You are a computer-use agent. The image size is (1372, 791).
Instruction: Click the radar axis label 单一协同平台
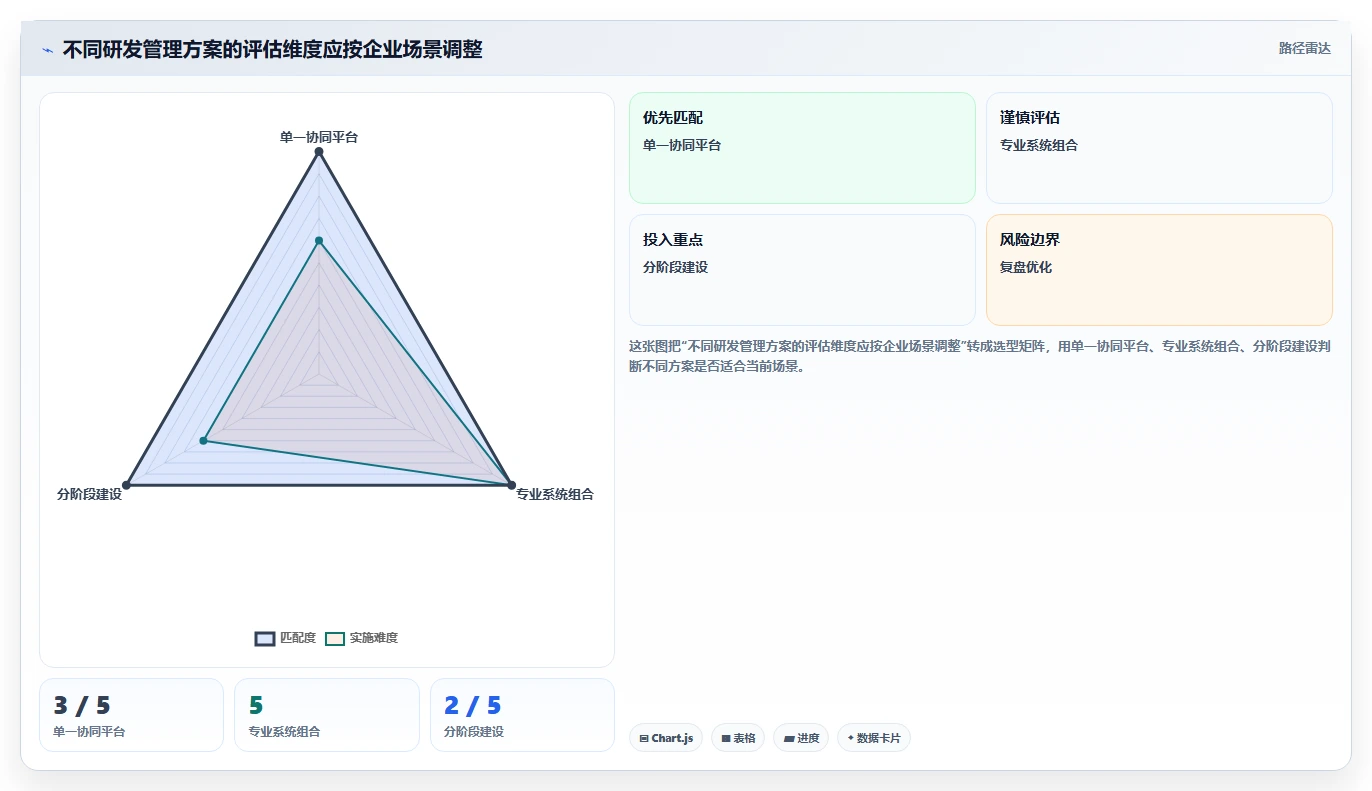point(319,137)
